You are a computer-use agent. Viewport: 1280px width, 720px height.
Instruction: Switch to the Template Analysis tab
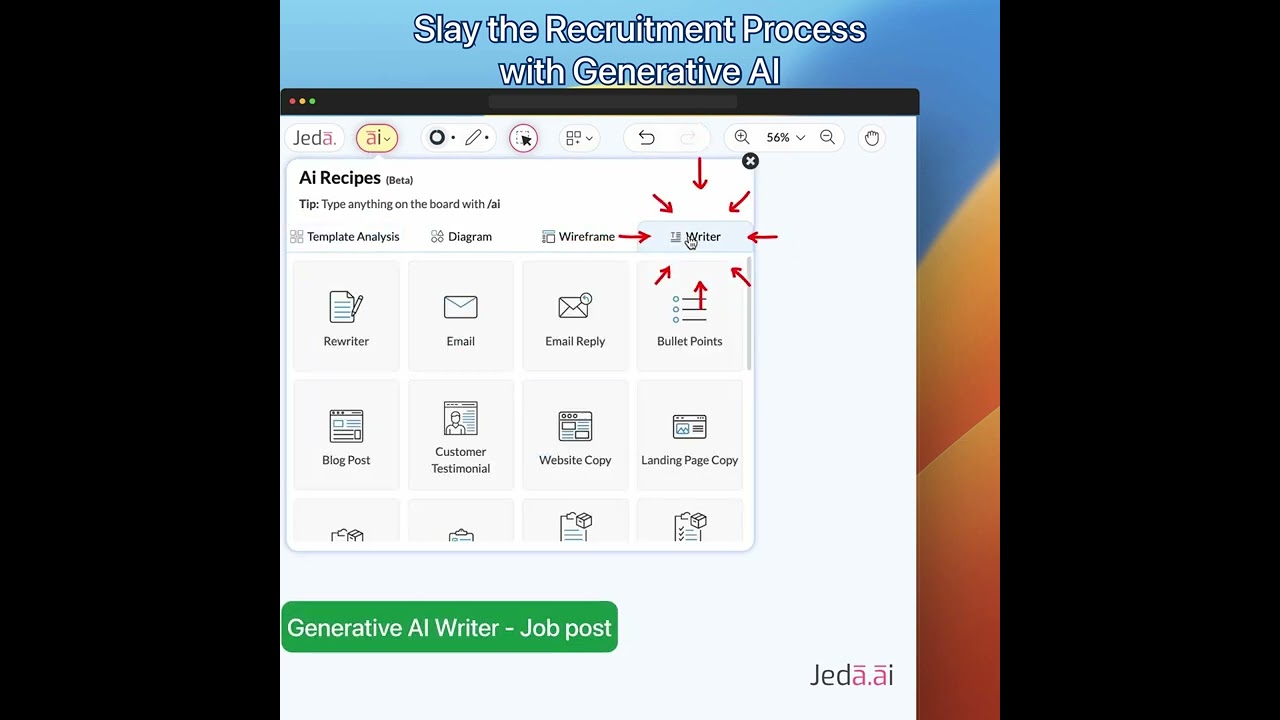(x=345, y=237)
